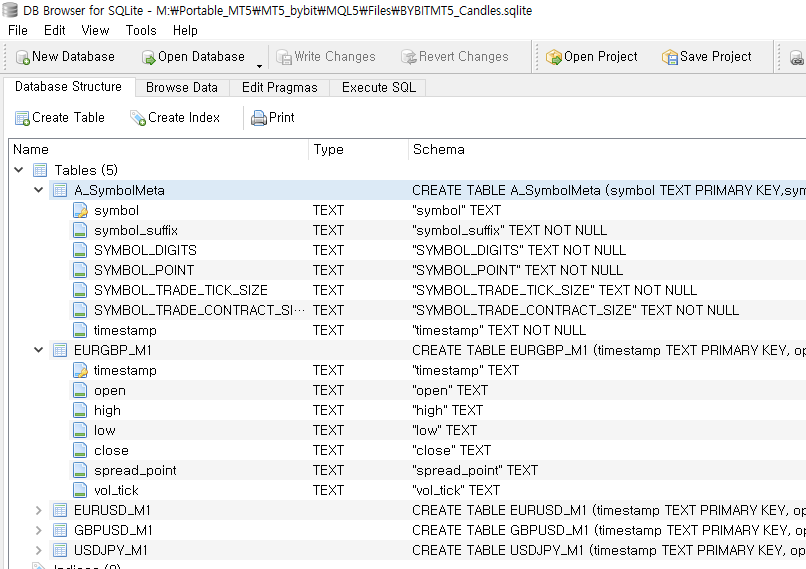Viewport: 806px width, 569px height.
Task: Click the symbol_suffix field icon
Action: click(80, 230)
